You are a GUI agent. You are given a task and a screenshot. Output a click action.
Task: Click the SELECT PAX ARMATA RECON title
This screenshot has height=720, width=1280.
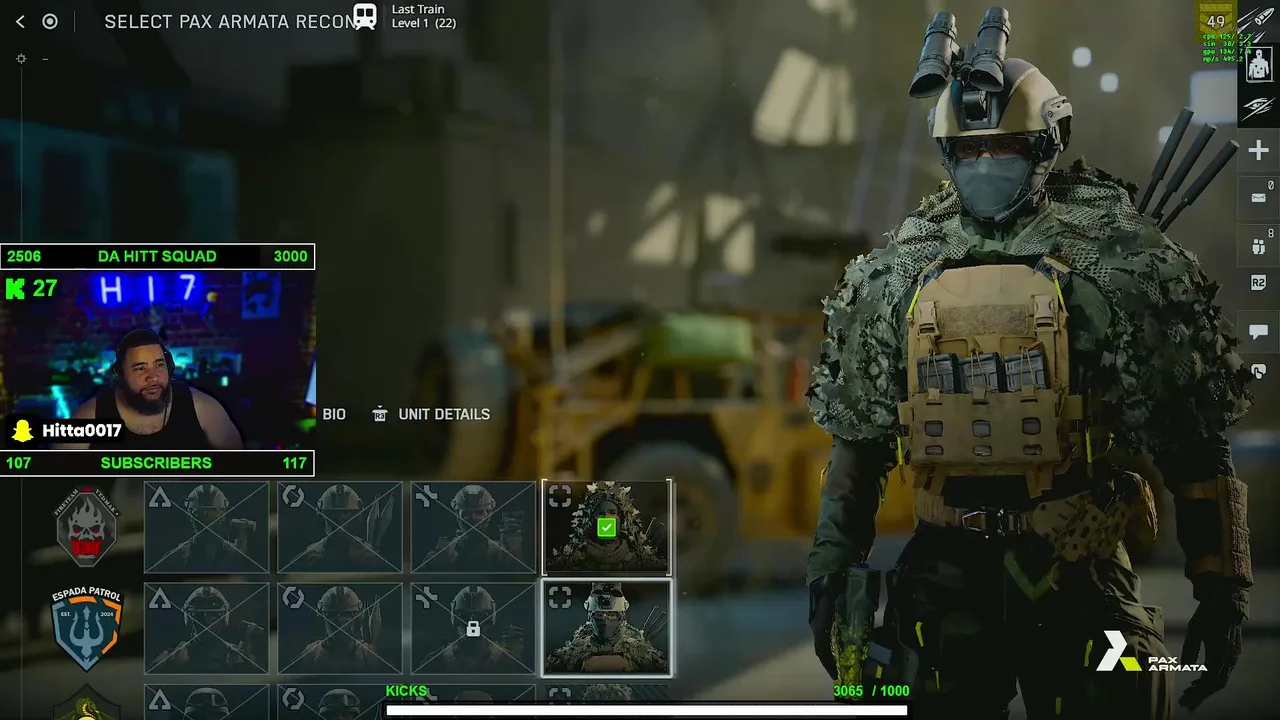coord(230,21)
